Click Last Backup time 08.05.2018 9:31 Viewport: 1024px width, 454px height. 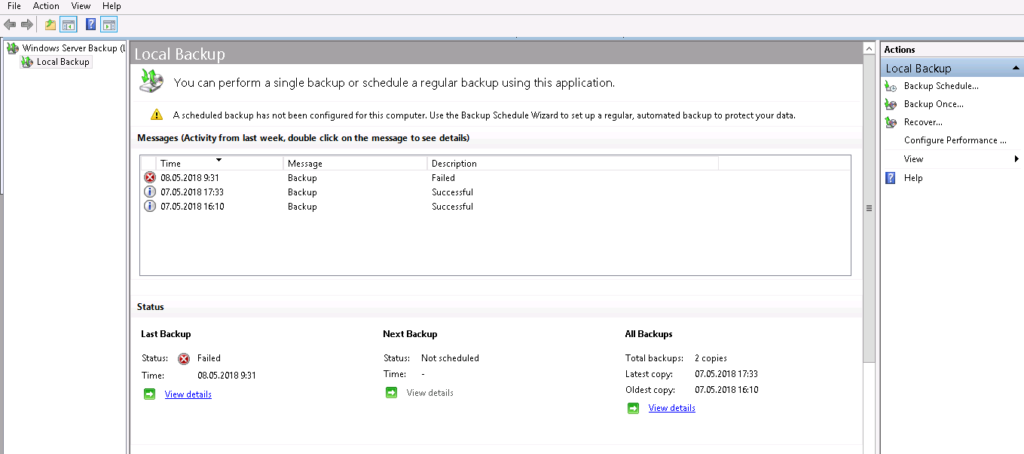click(227, 376)
